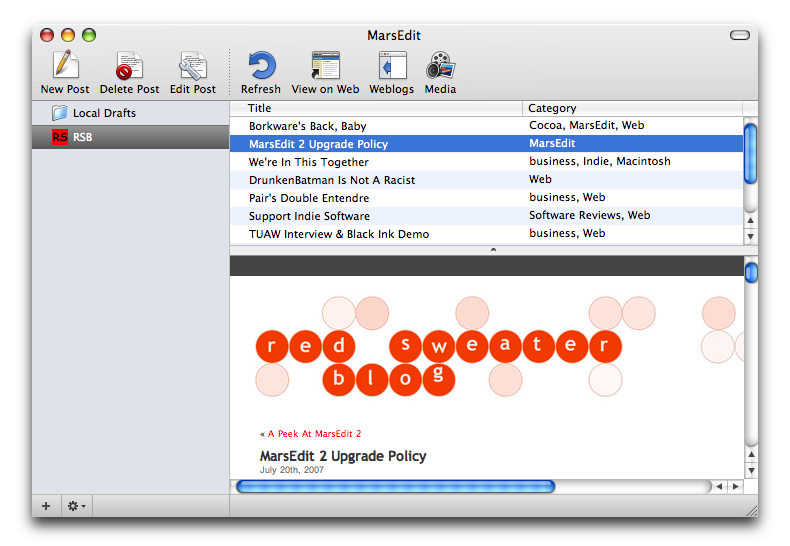Viewport: 790px width, 546px height.
Task: Click category cell Software Reviews, Web
Action: [x=589, y=215]
